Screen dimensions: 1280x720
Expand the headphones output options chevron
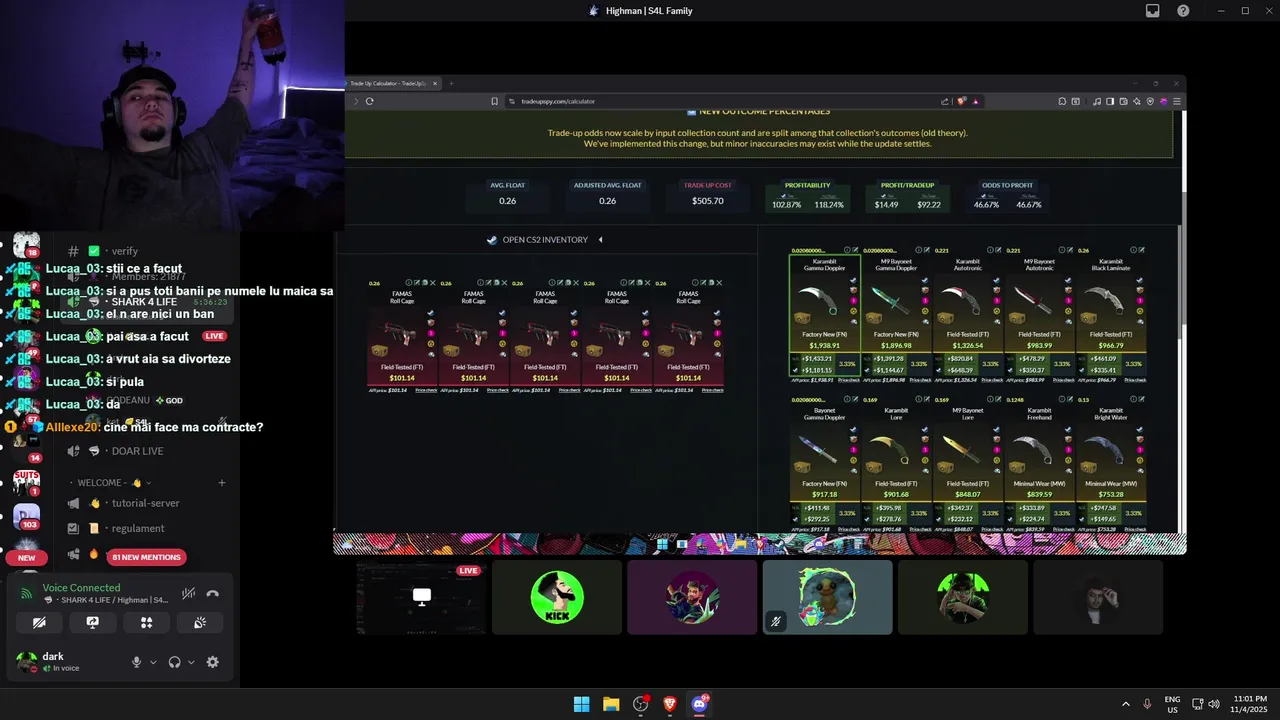click(191, 662)
